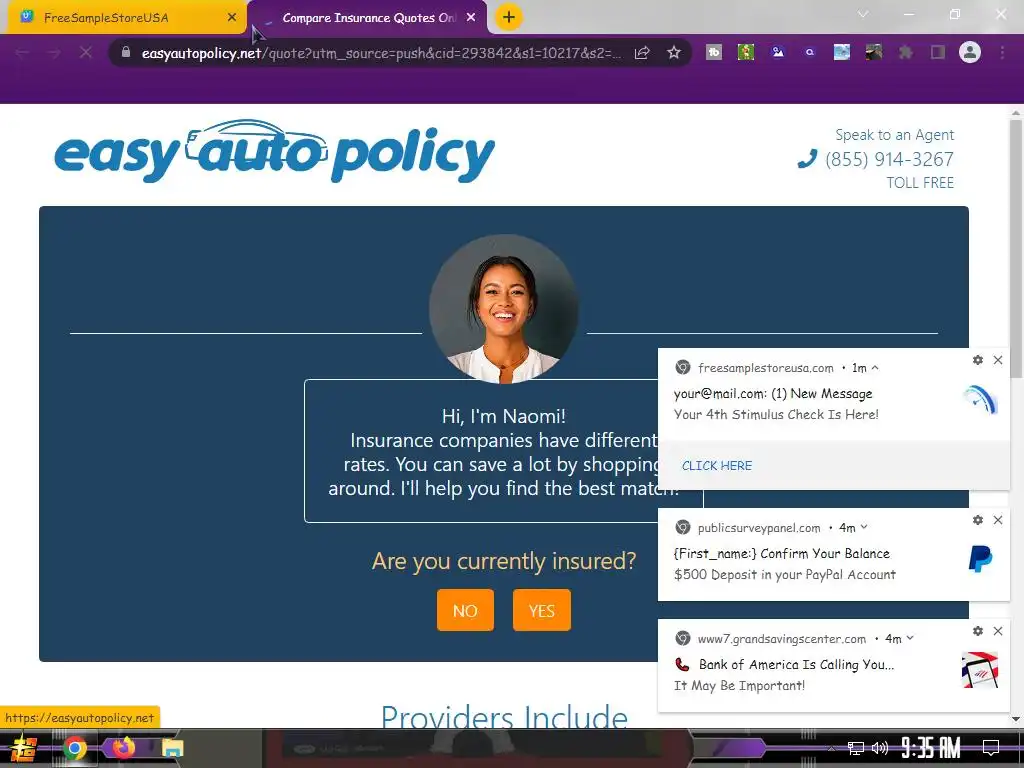Open the tab search dropdown arrow

[863, 14]
